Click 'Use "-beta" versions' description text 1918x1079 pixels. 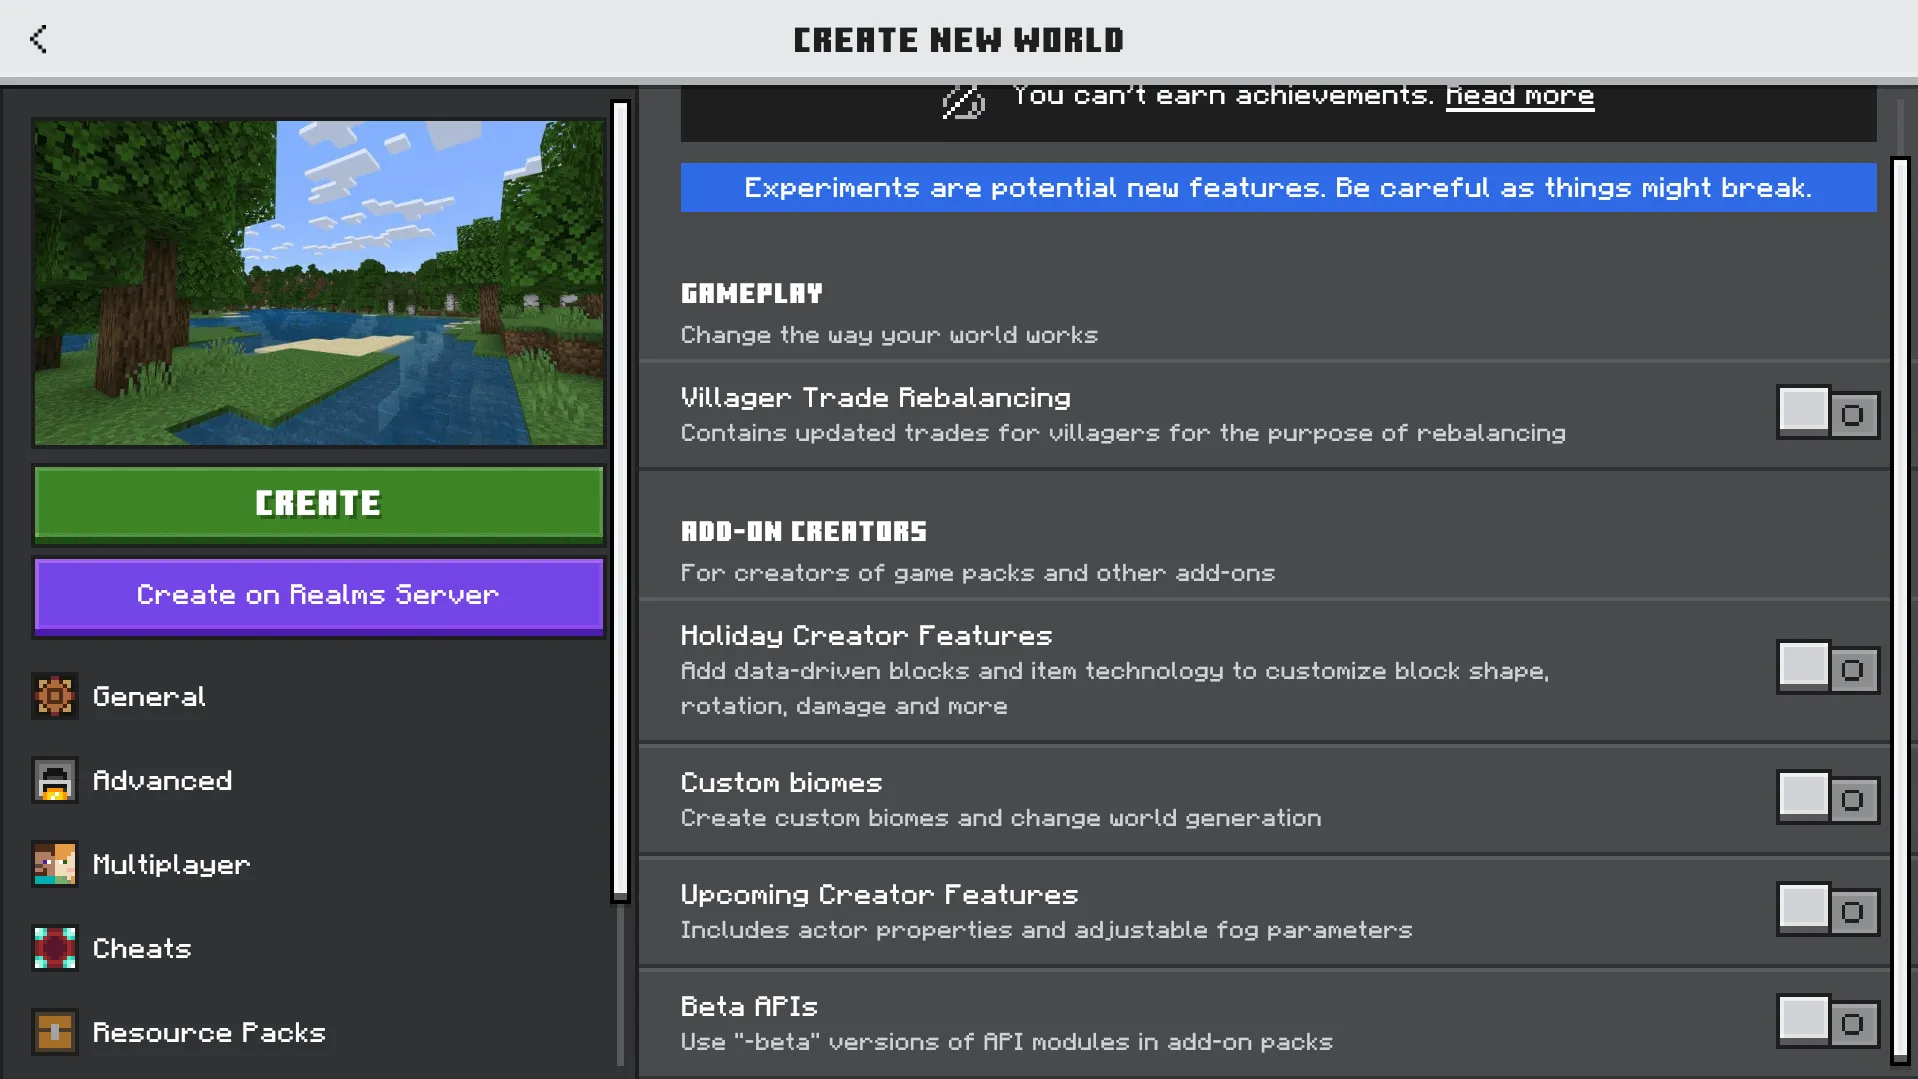click(1006, 1042)
